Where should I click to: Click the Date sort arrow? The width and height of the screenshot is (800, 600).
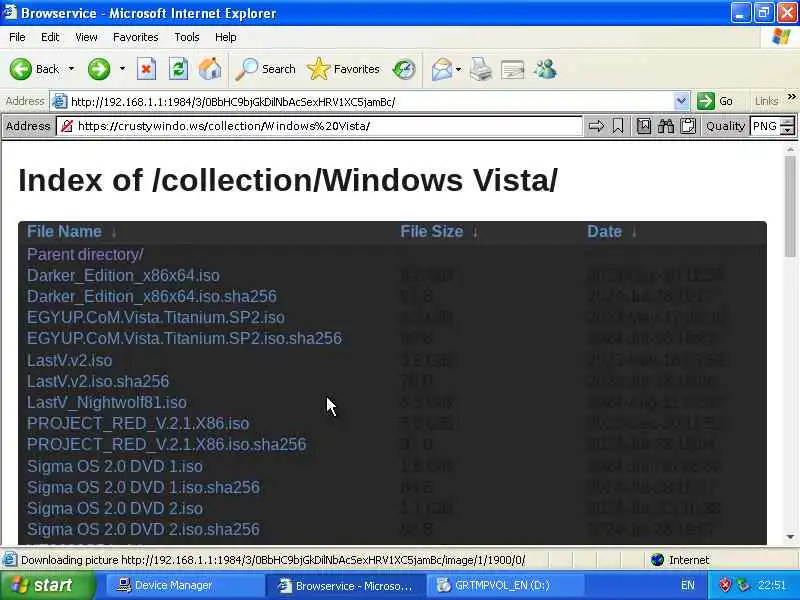point(634,233)
